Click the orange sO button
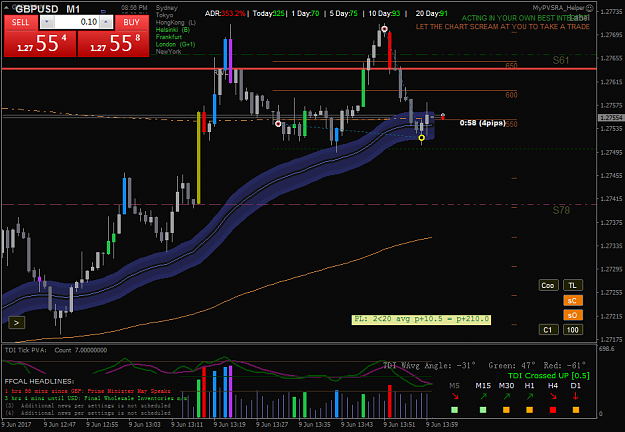Screen dimensions: 625x432 click(x=573, y=315)
